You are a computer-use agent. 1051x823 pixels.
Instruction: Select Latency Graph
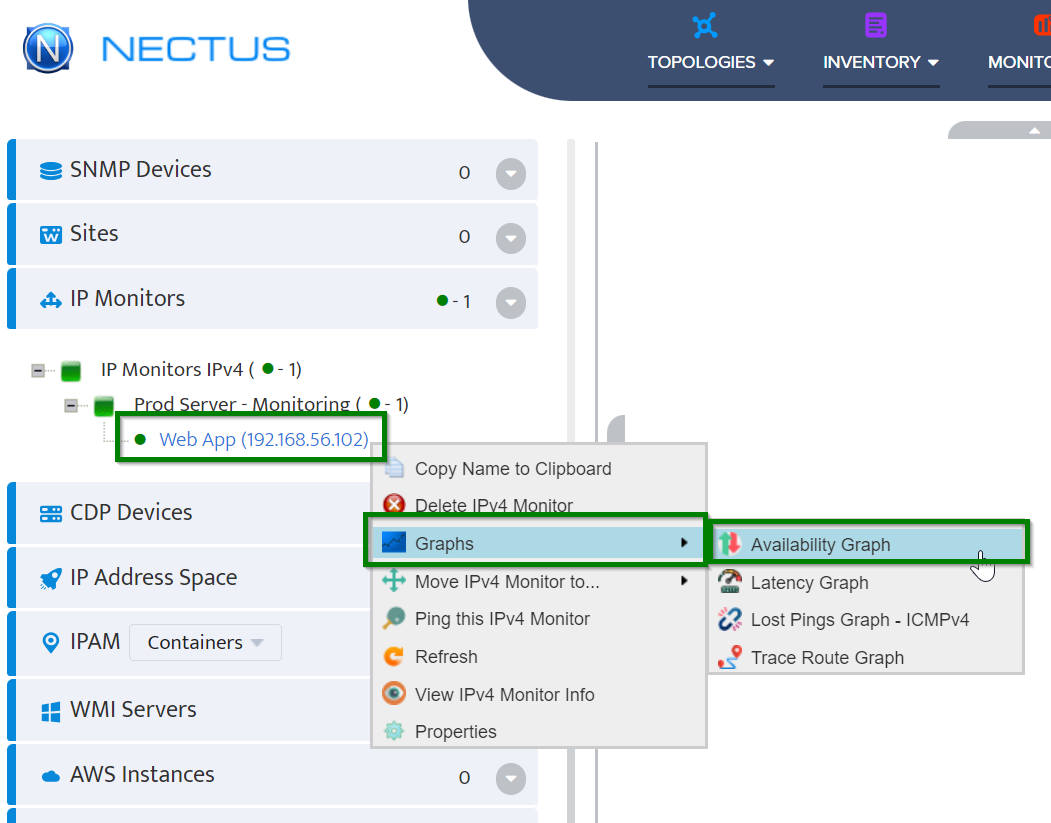coord(866,582)
